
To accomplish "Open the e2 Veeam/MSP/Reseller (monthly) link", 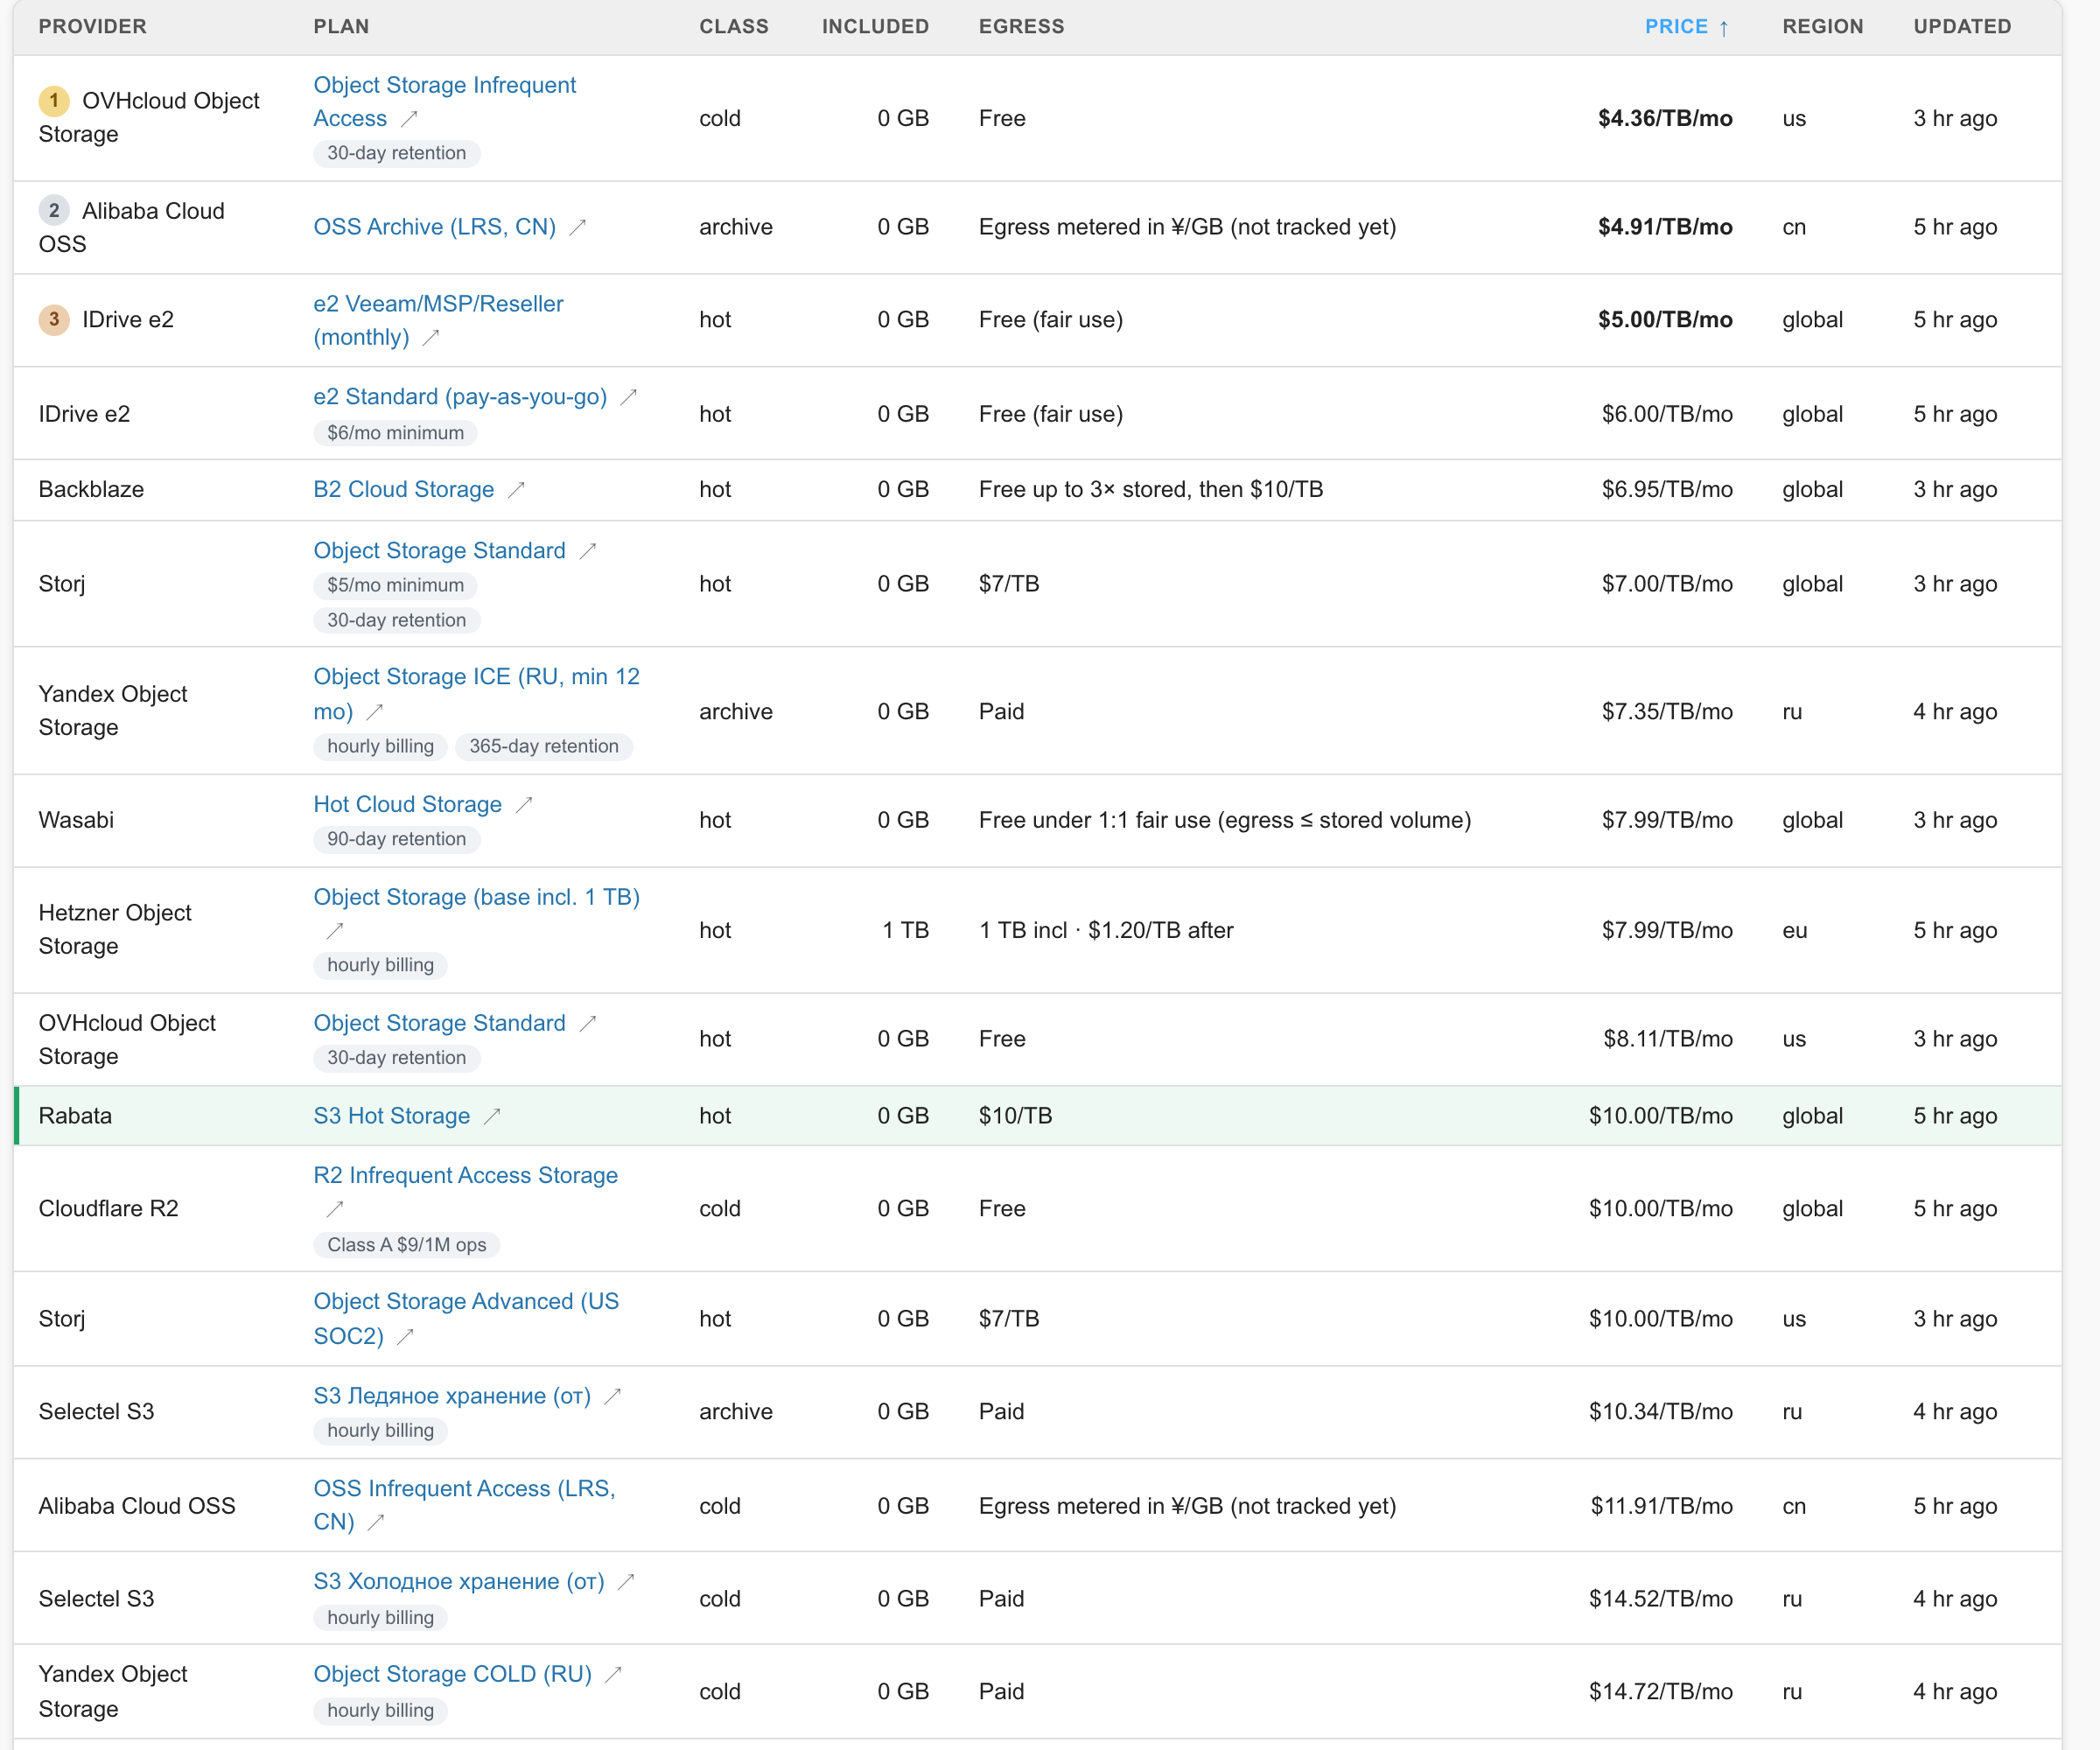I will (x=438, y=321).
